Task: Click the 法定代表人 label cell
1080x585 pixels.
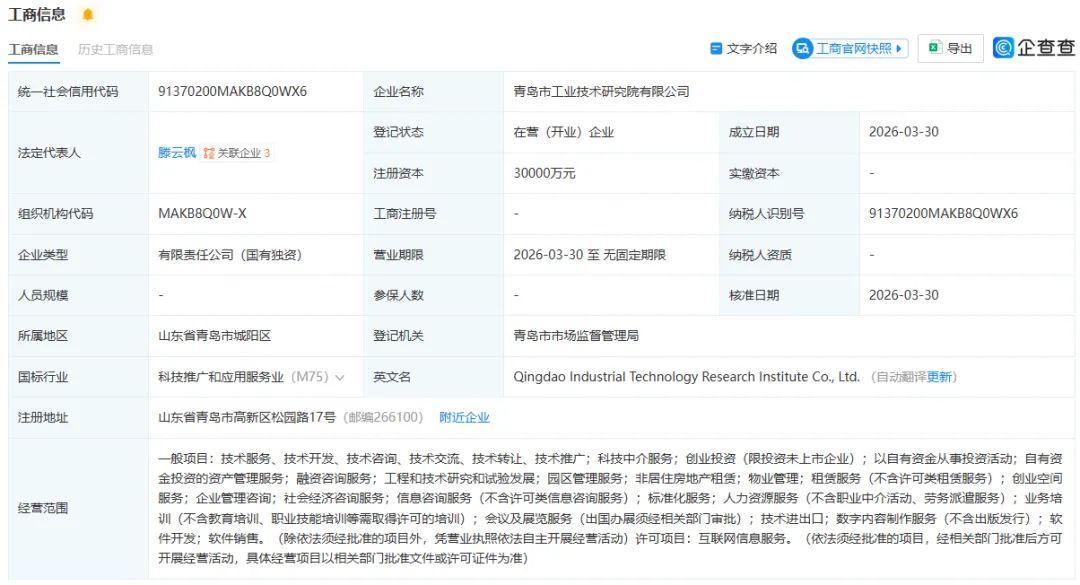Action: (79, 153)
